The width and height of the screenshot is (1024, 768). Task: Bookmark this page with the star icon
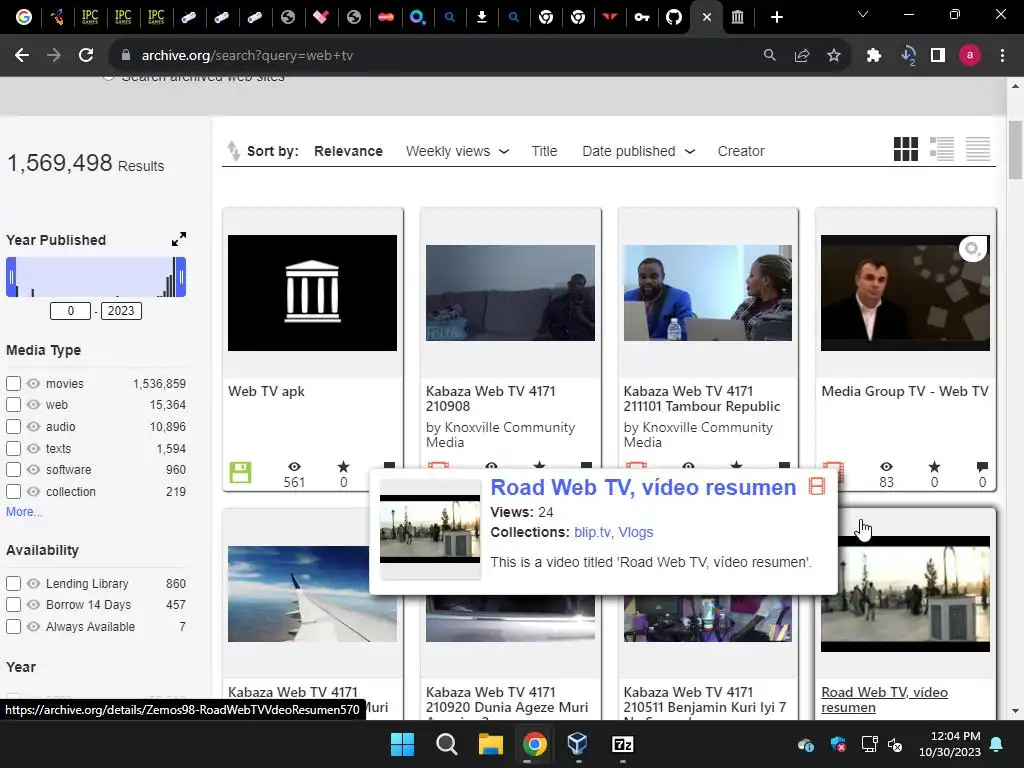pyautogui.click(x=834, y=56)
